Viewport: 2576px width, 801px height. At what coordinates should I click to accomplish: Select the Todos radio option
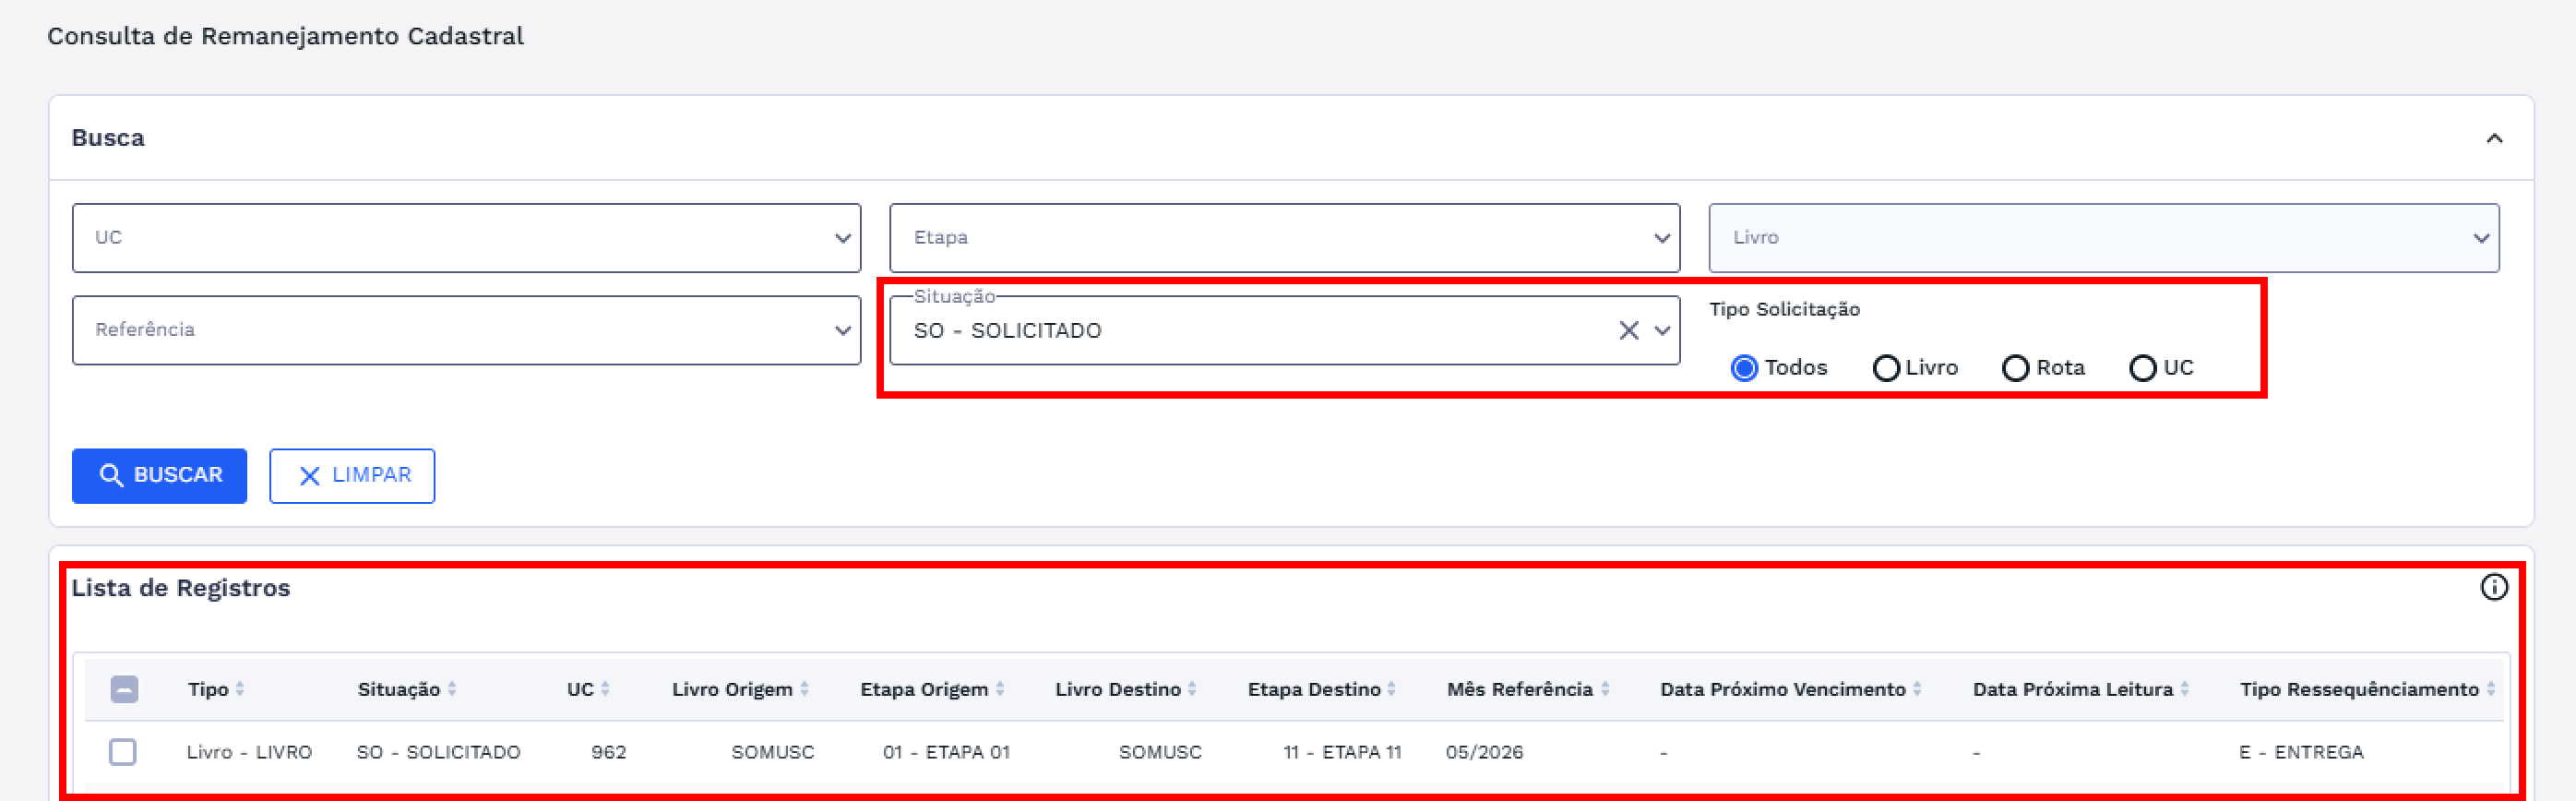(x=1744, y=368)
